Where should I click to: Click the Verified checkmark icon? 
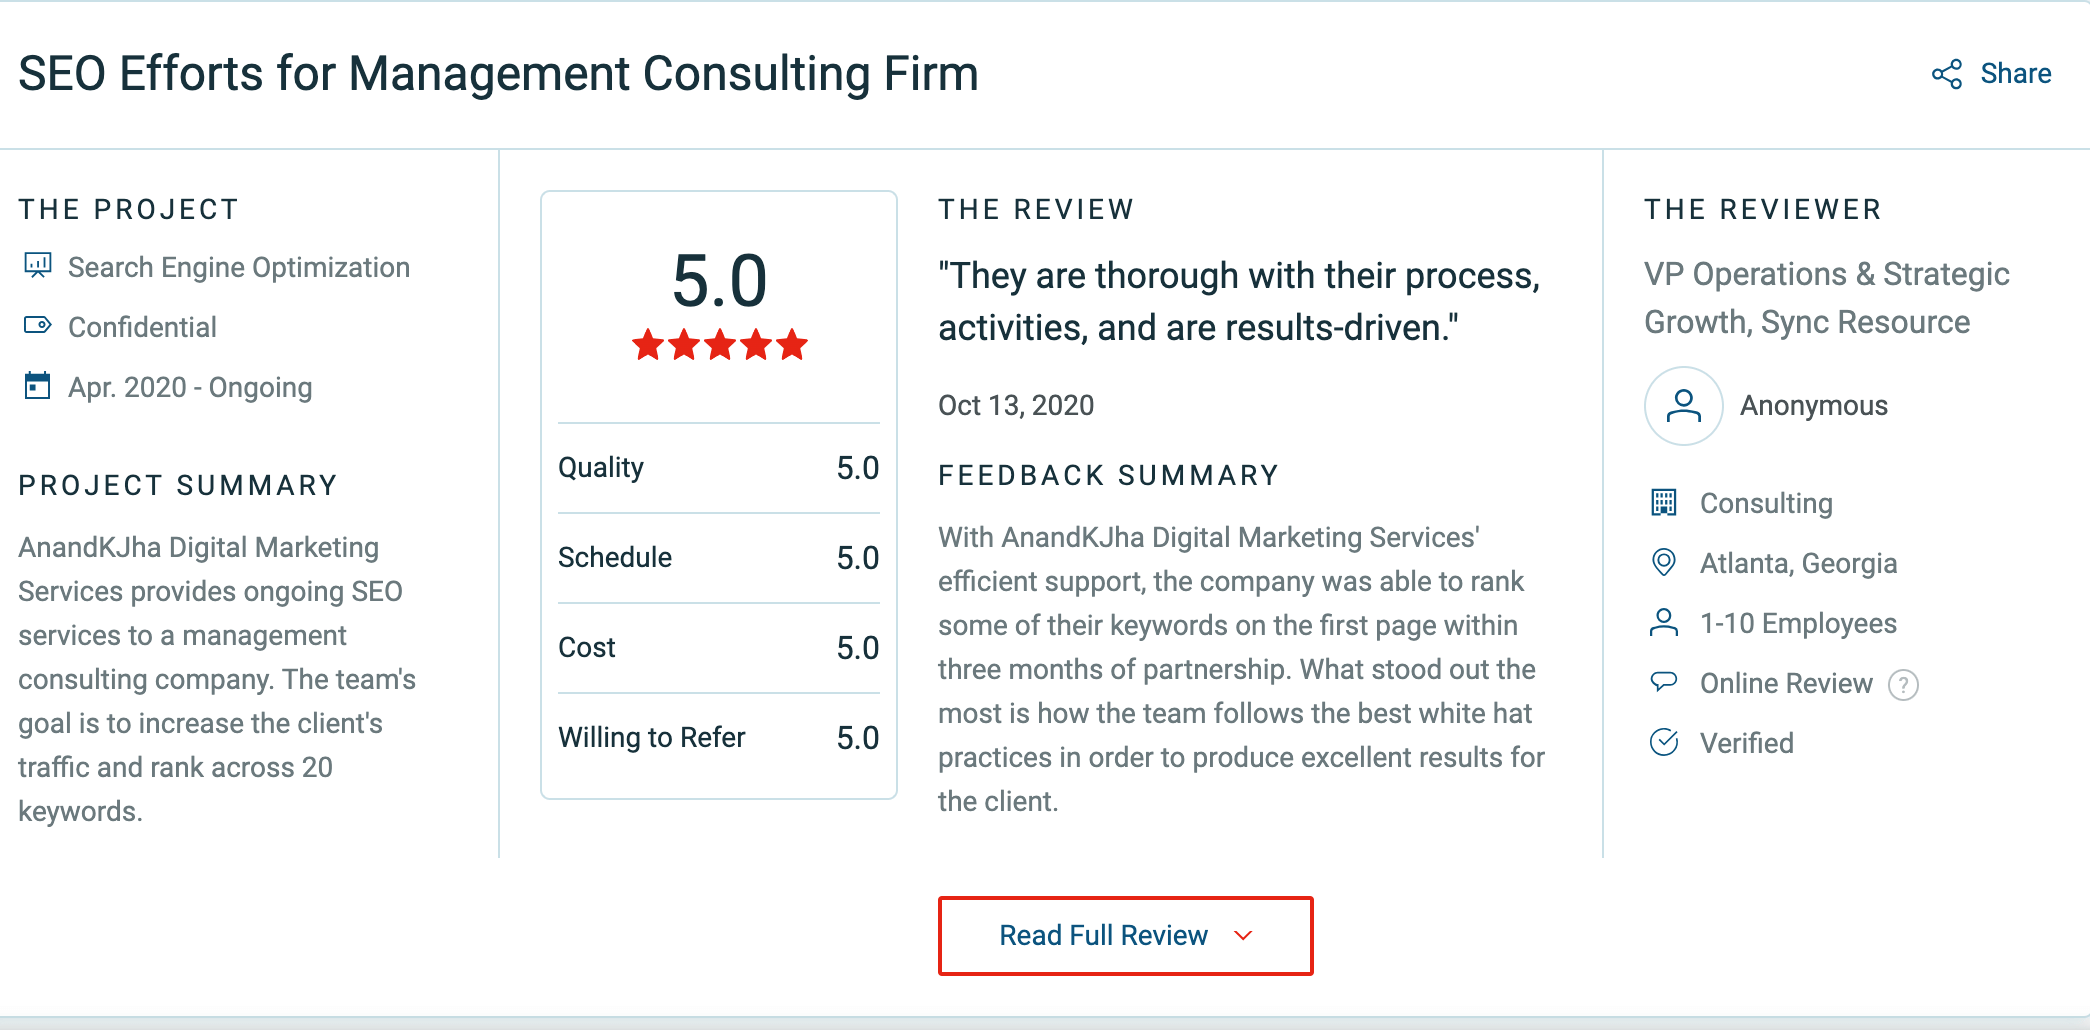[x=1663, y=742]
